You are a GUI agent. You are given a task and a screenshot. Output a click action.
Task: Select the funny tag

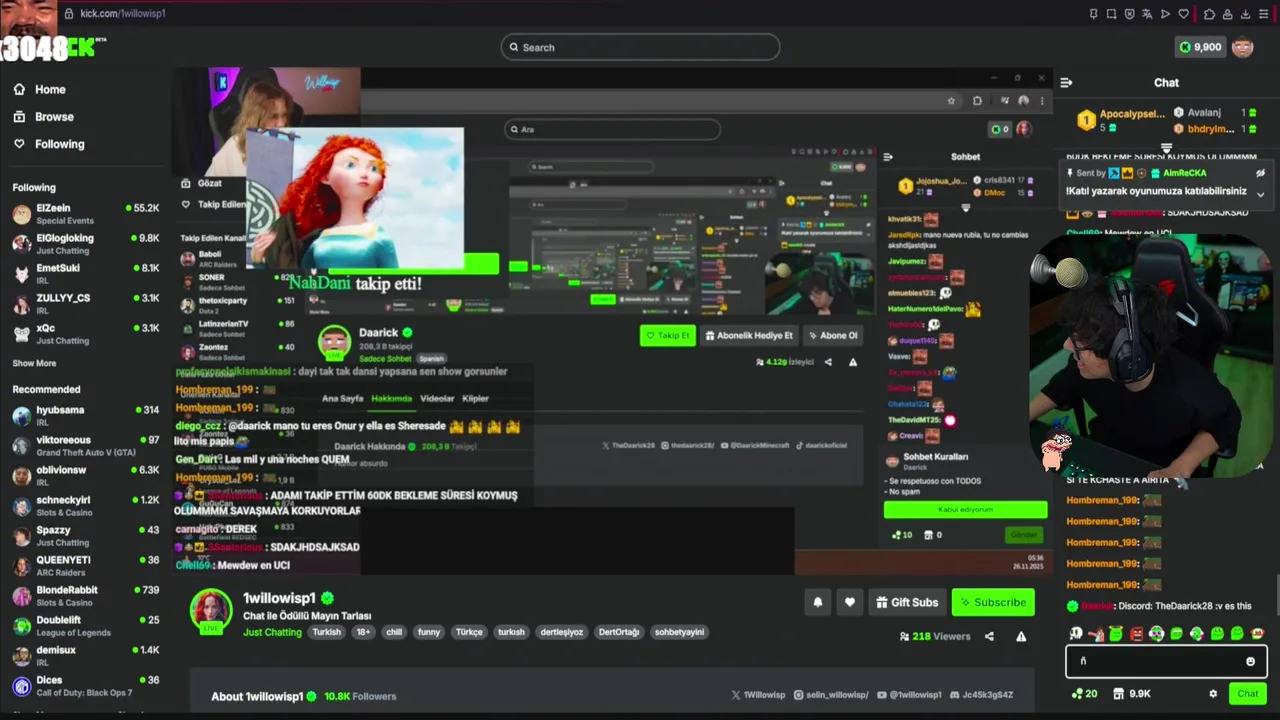coord(429,632)
